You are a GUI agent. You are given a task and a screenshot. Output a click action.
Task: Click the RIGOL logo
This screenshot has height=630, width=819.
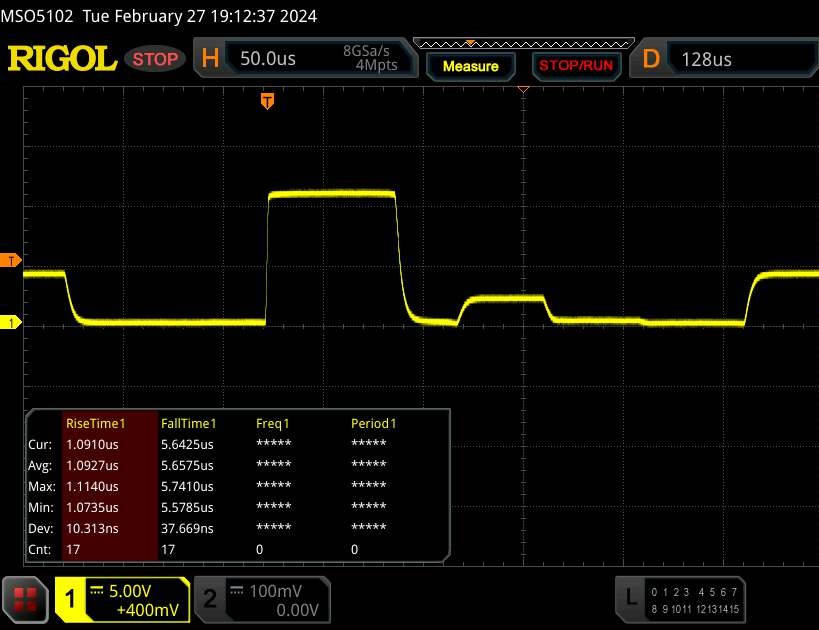point(62,59)
